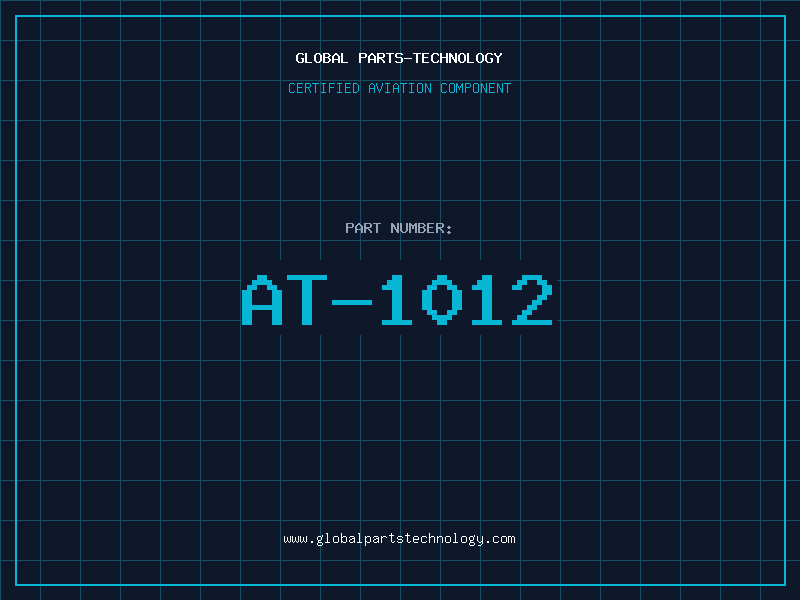This screenshot has height=600, width=800.
Task: Open the www.globalpartstechnology.com link
Action: [x=399, y=539]
